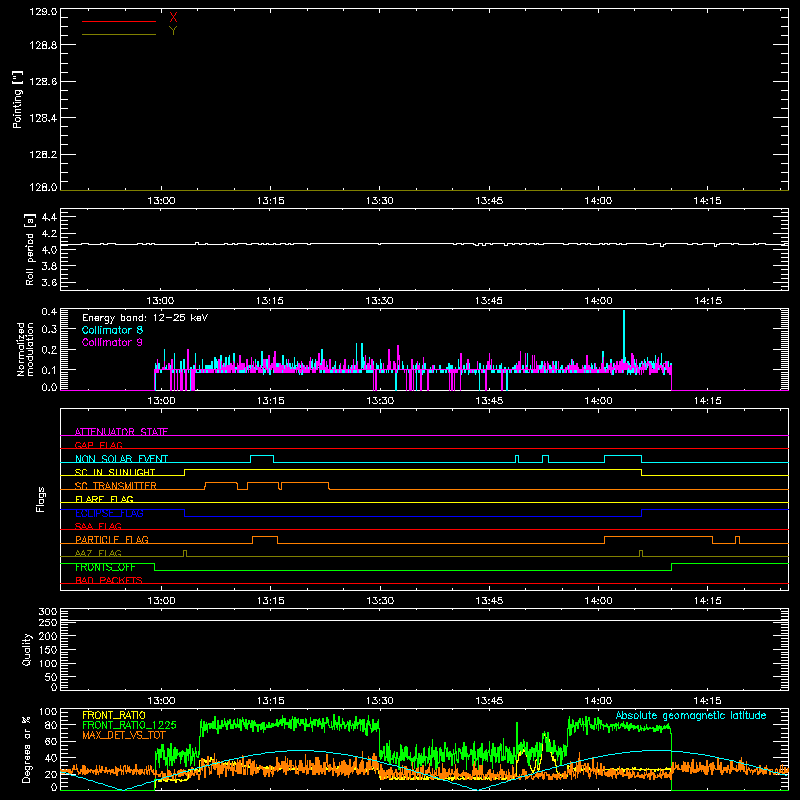Click the 'Degrees or %' axis title
This screenshot has width=800, height=800.
[27, 750]
